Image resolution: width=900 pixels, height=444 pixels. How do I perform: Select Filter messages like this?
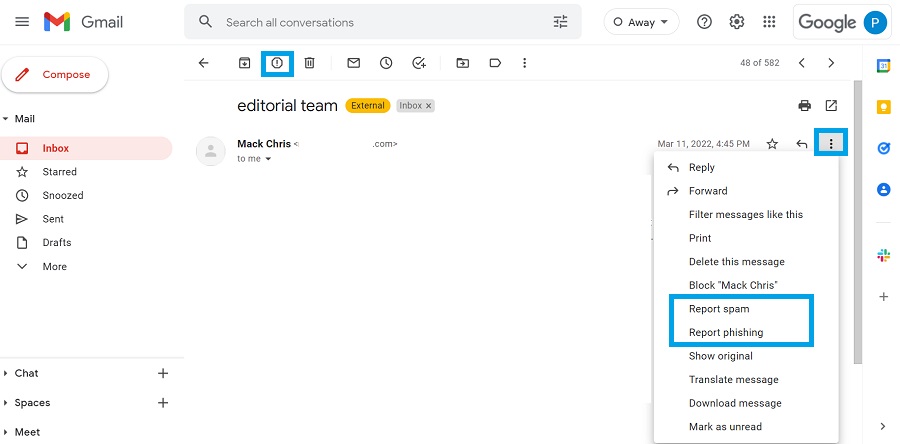pyautogui.click(x=746, y=215)
